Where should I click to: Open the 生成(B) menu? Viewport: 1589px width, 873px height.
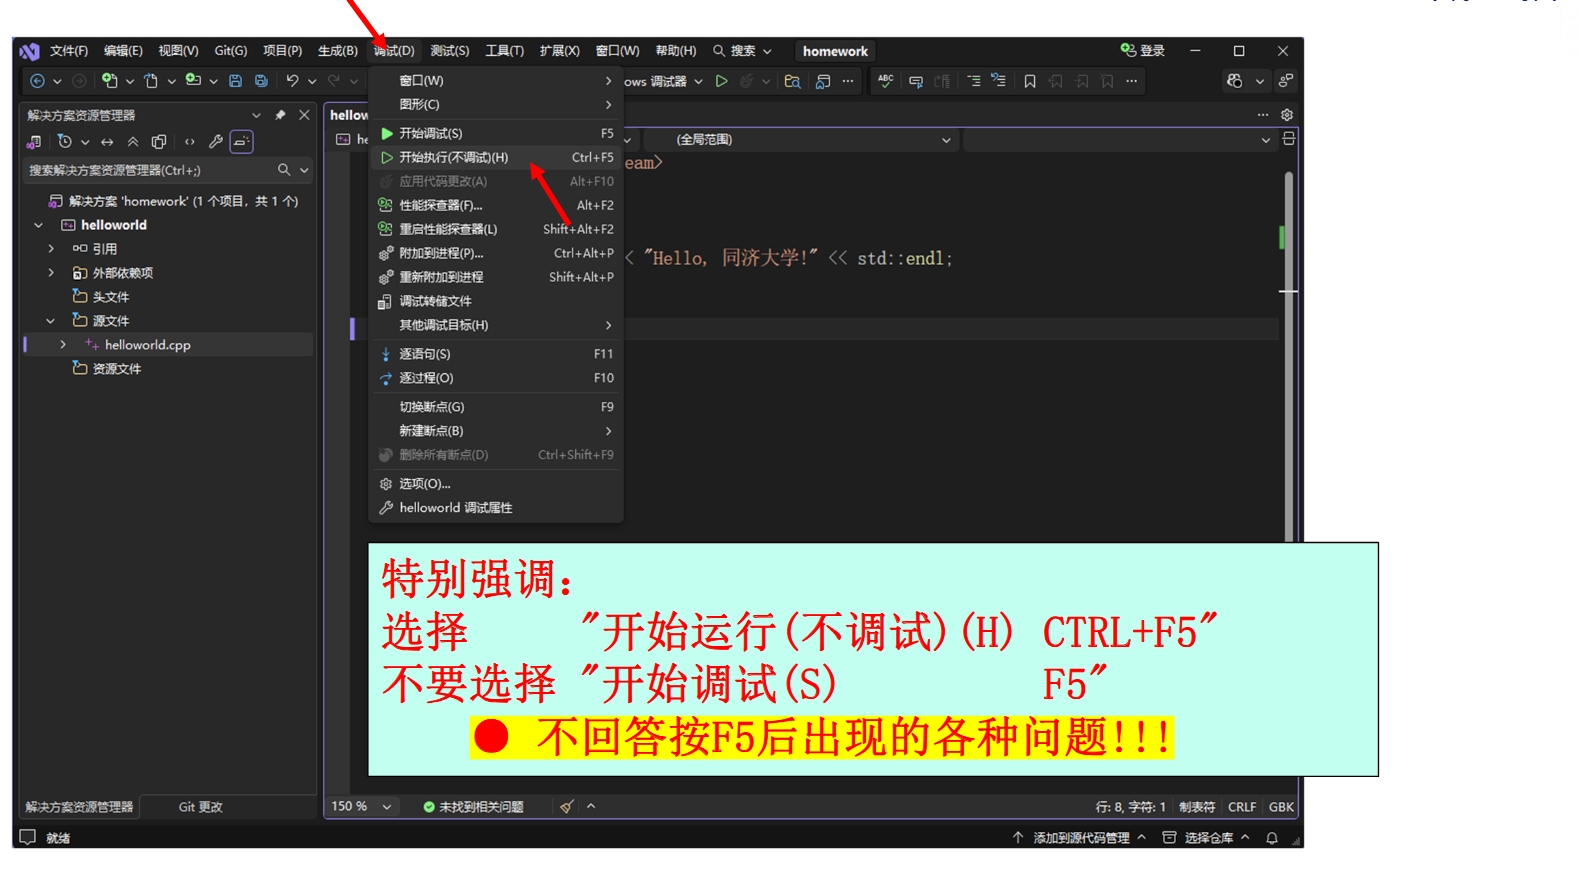[338, 51]
